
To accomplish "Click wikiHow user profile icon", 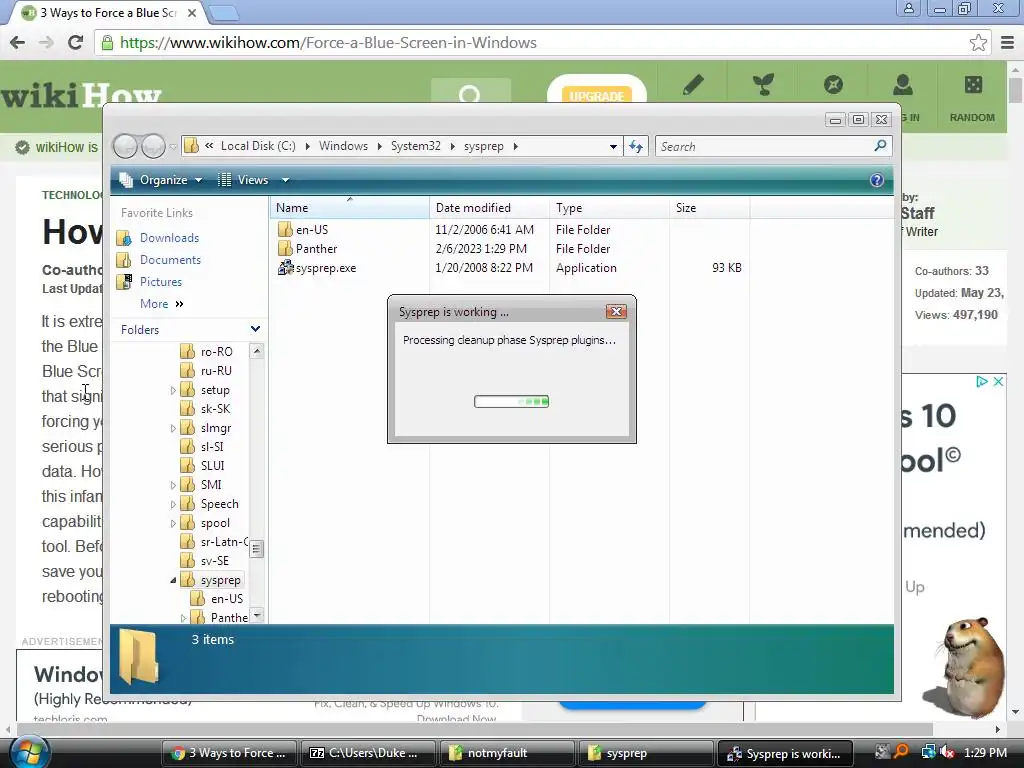I will pos(903,85).
